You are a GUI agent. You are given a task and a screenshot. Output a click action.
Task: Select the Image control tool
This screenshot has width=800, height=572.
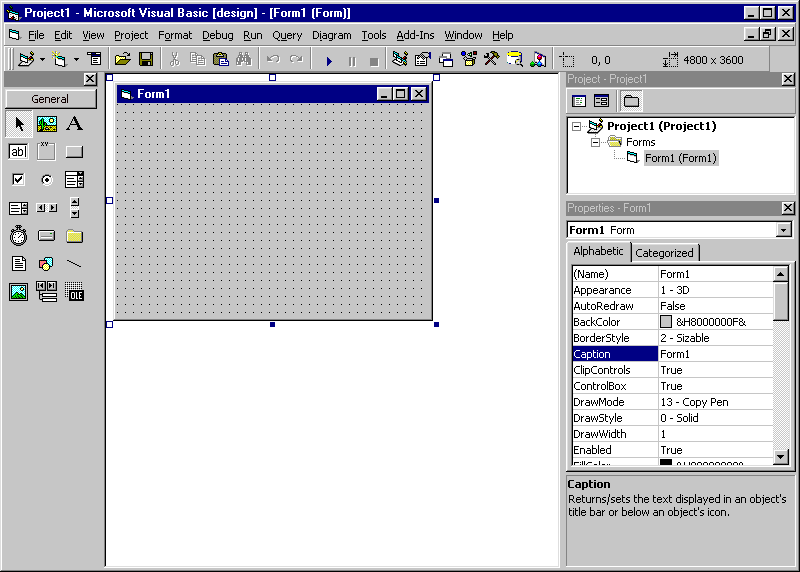click(x=19, y=292)
